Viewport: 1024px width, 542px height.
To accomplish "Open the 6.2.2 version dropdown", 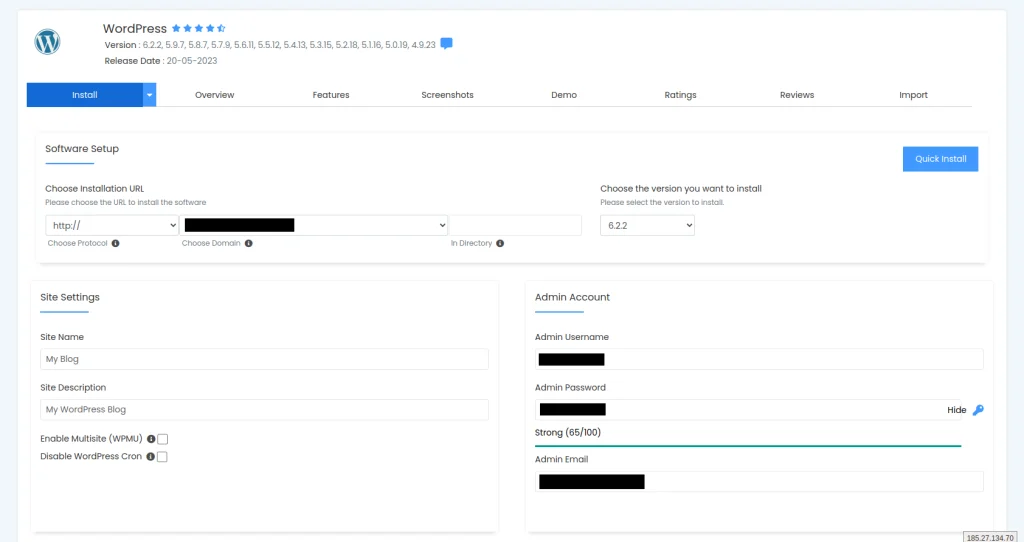I will point(647,225).
